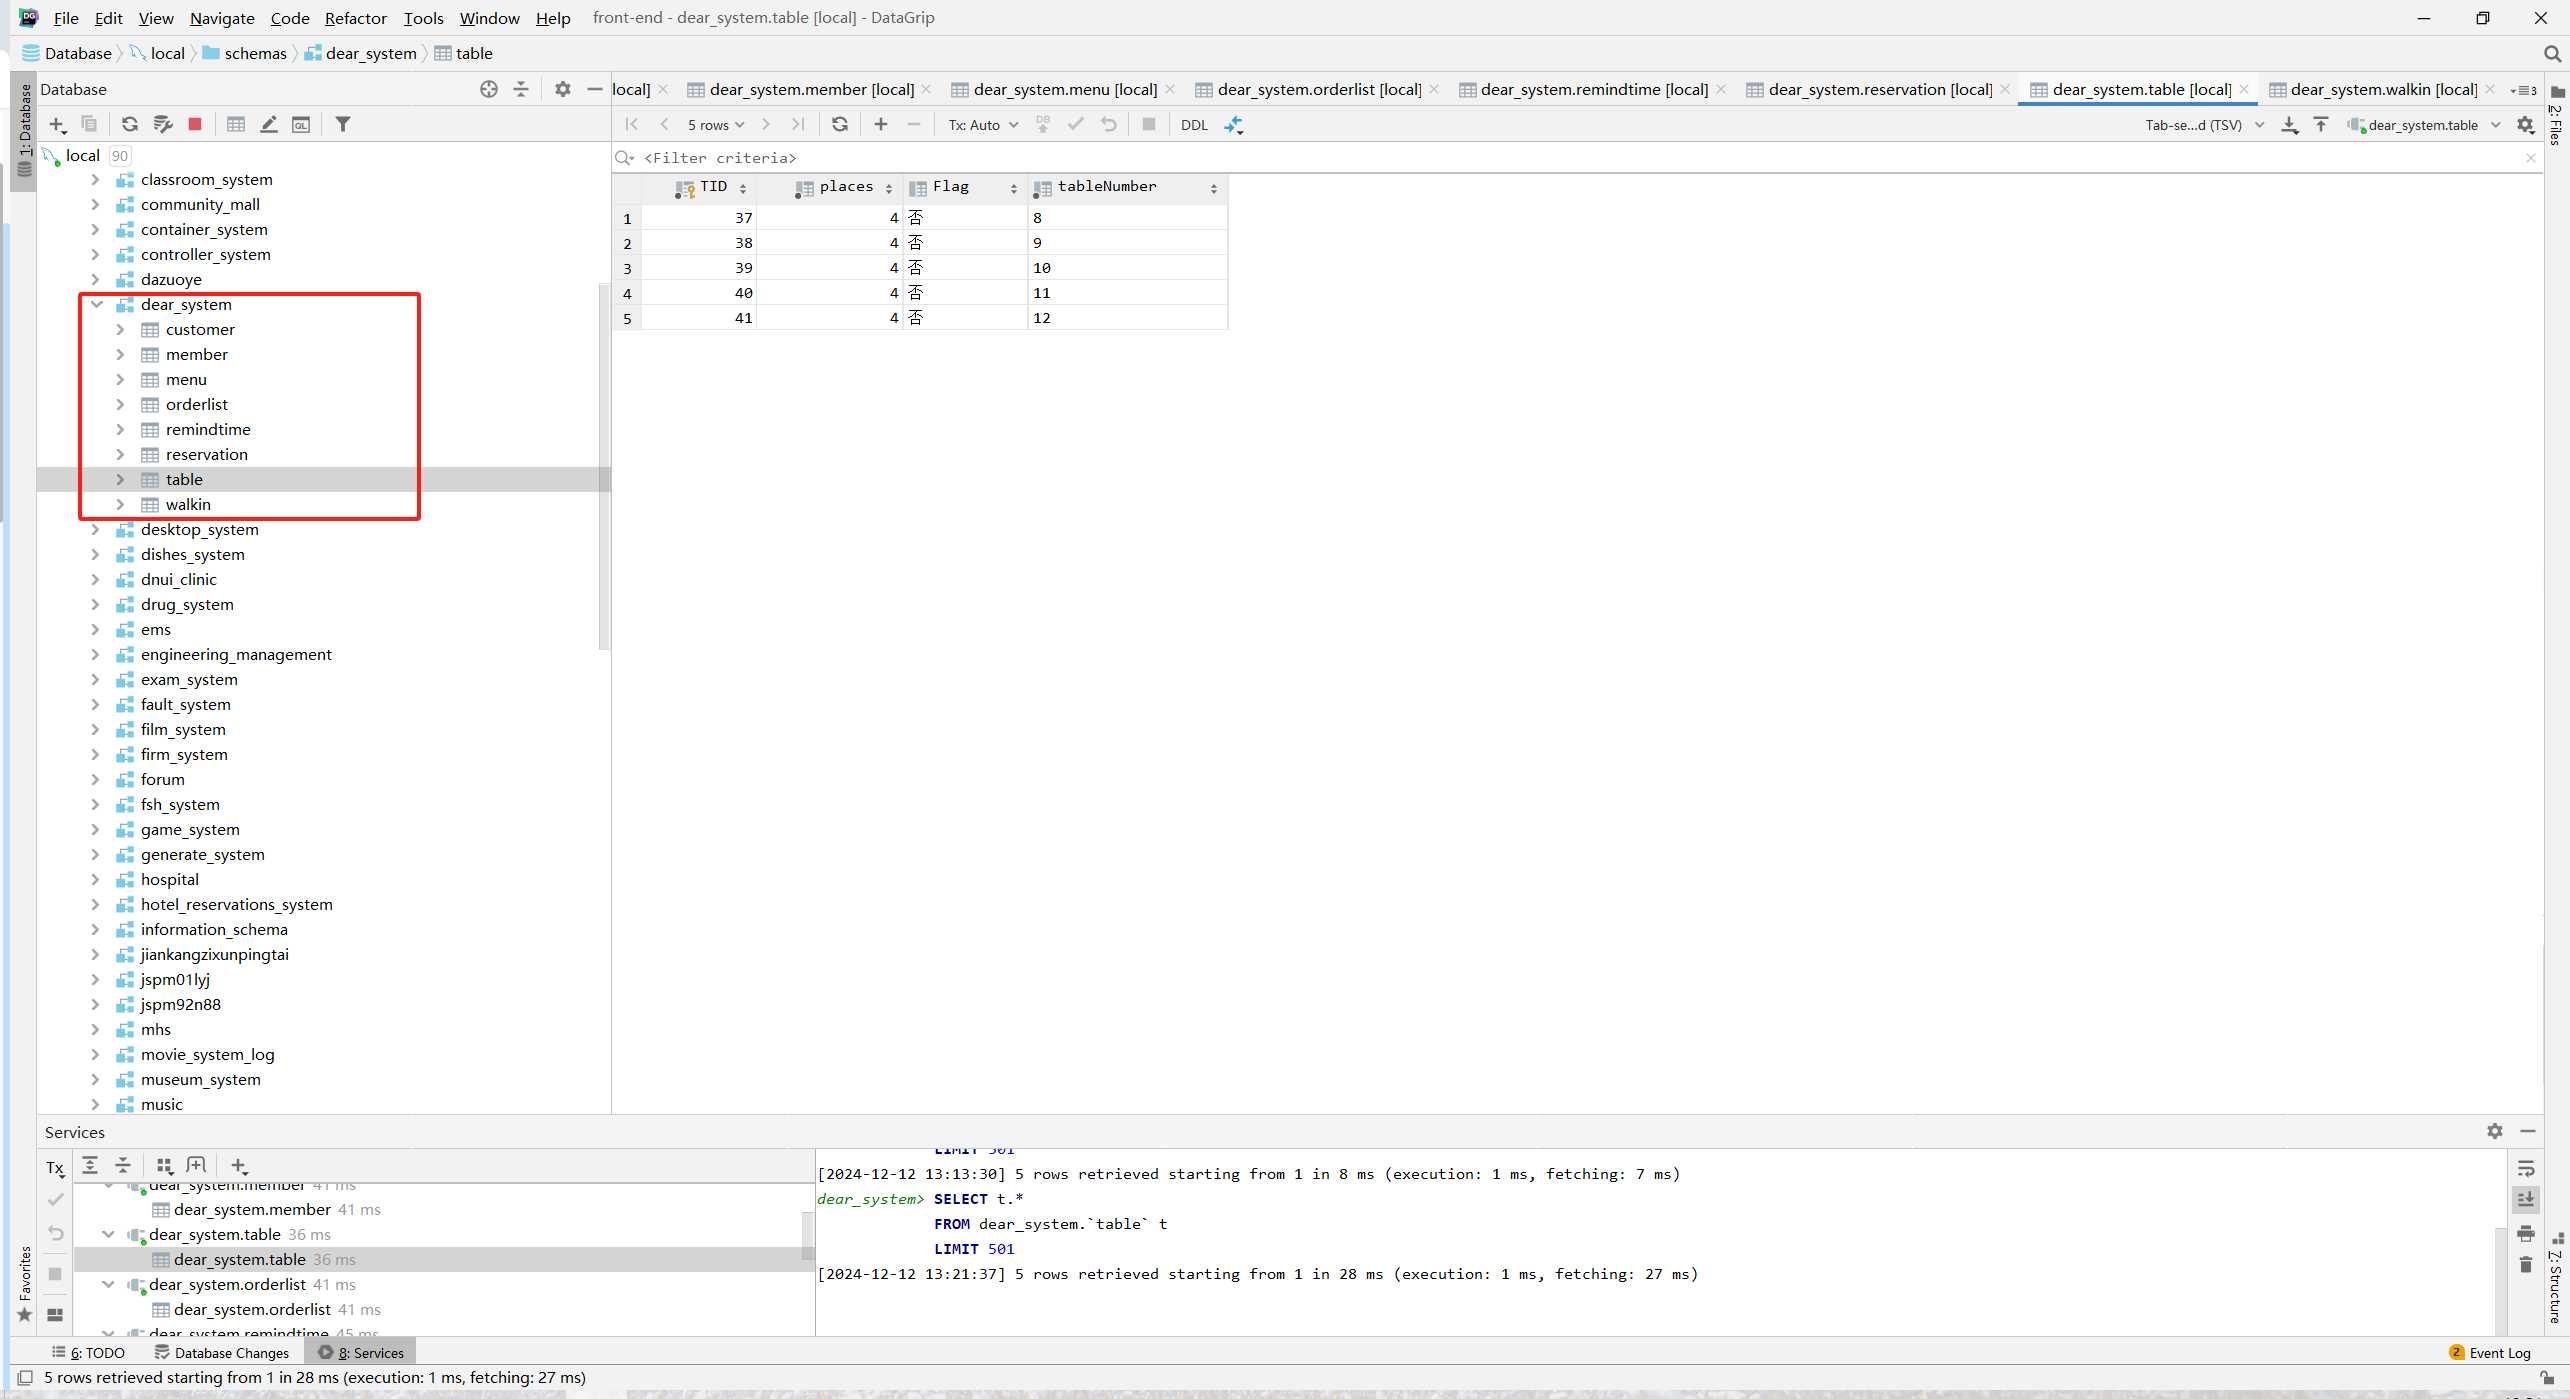This screenshot has height=1399, width=2570.
Task: Toggle the Favorites tool window stripe
Action: coord(25,1285)
